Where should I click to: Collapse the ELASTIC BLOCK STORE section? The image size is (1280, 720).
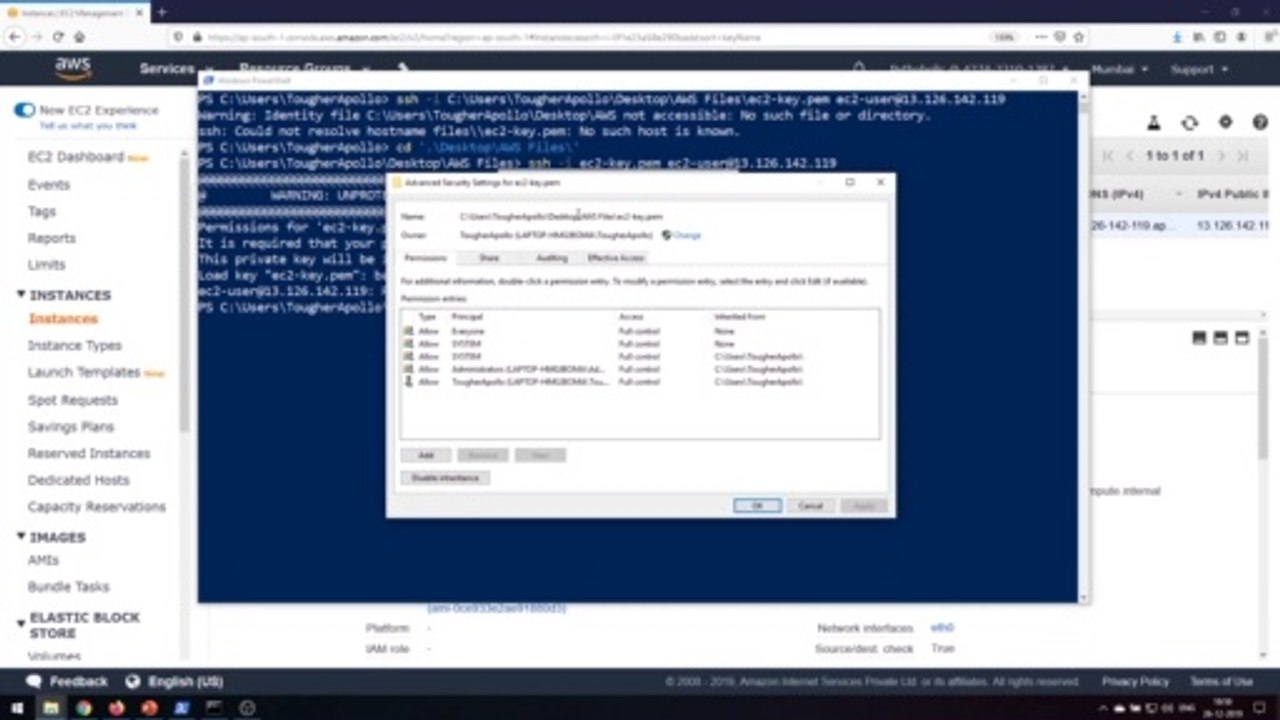point(21,624)
